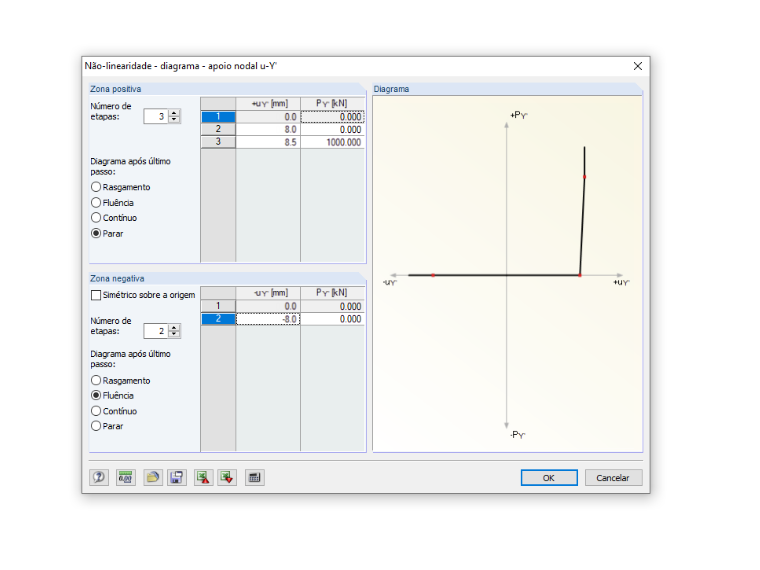
Task: Decrease Número de etapas in Zona positiva
Action: coord(174,120)
